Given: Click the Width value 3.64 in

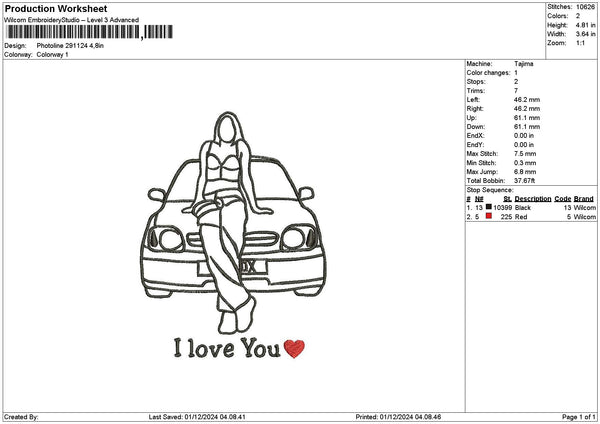Looking at the screenshot, I should (x=585, y=34).
